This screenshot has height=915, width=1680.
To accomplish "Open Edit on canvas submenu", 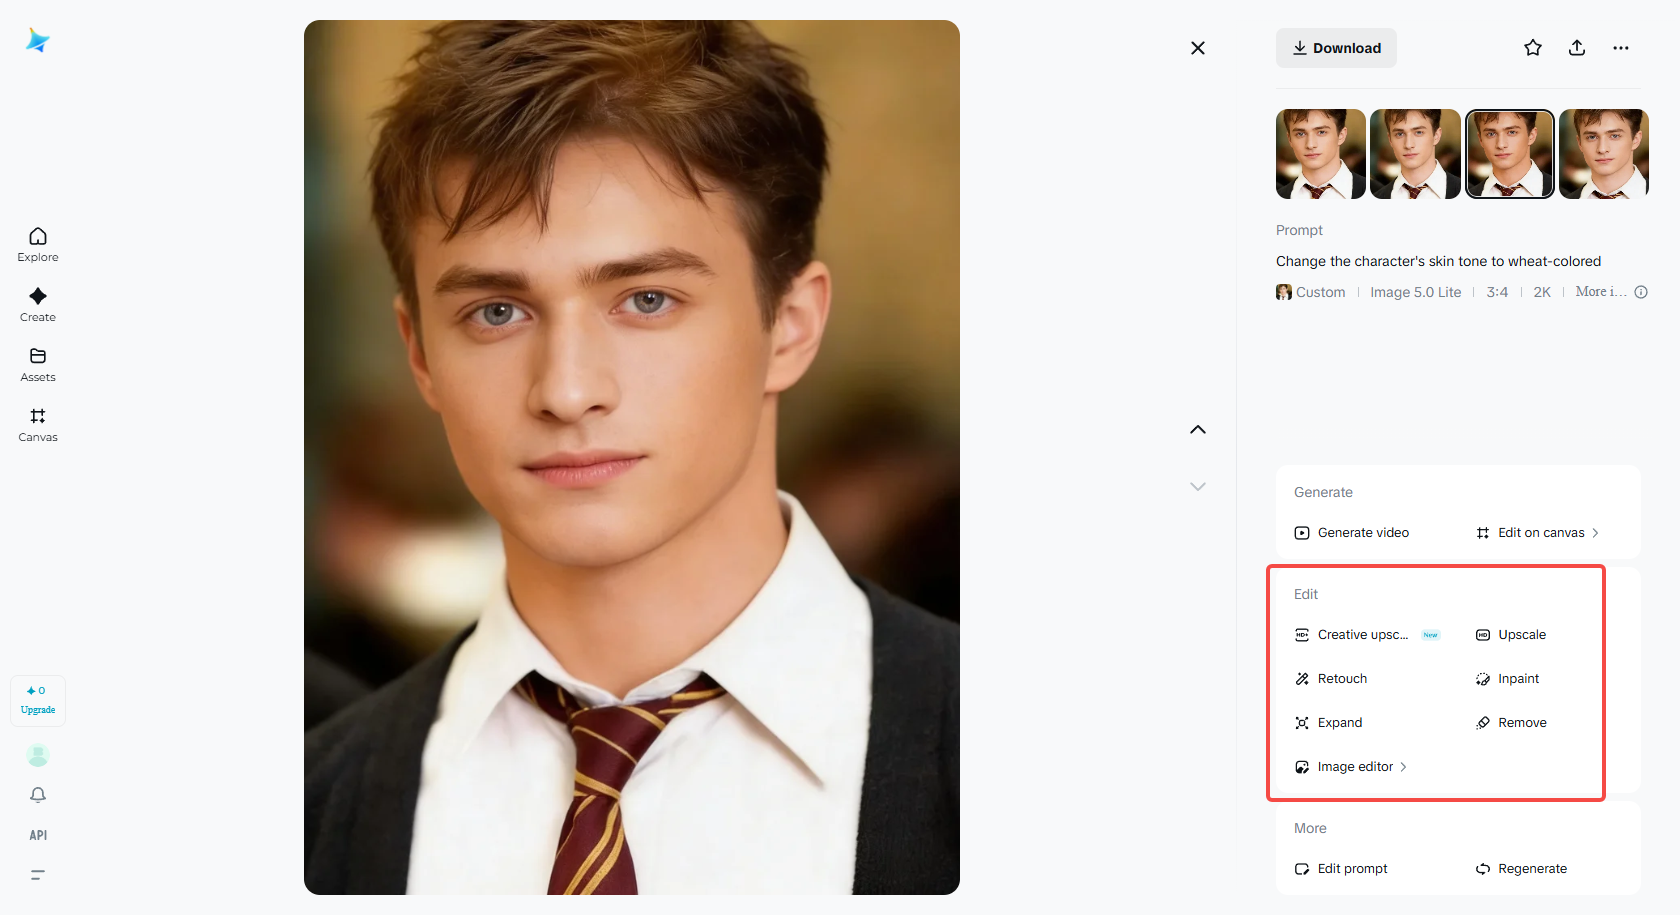I will click(1540, 533).
